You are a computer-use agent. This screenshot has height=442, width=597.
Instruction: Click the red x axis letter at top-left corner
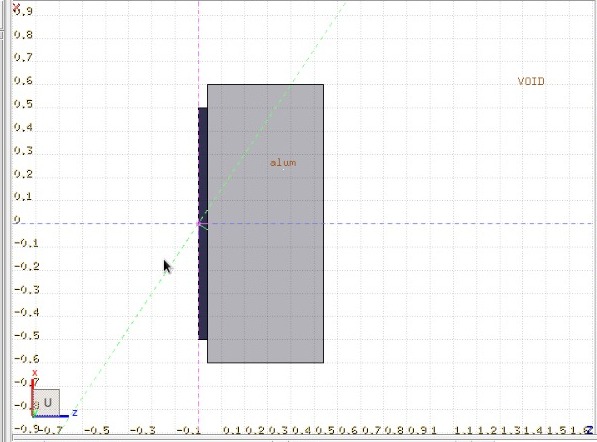pos(16,7)
